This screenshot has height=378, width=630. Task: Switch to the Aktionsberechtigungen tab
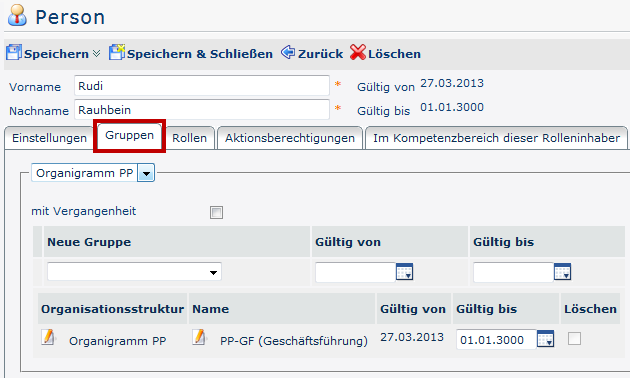pyautogui.click(x=290, y=138)
